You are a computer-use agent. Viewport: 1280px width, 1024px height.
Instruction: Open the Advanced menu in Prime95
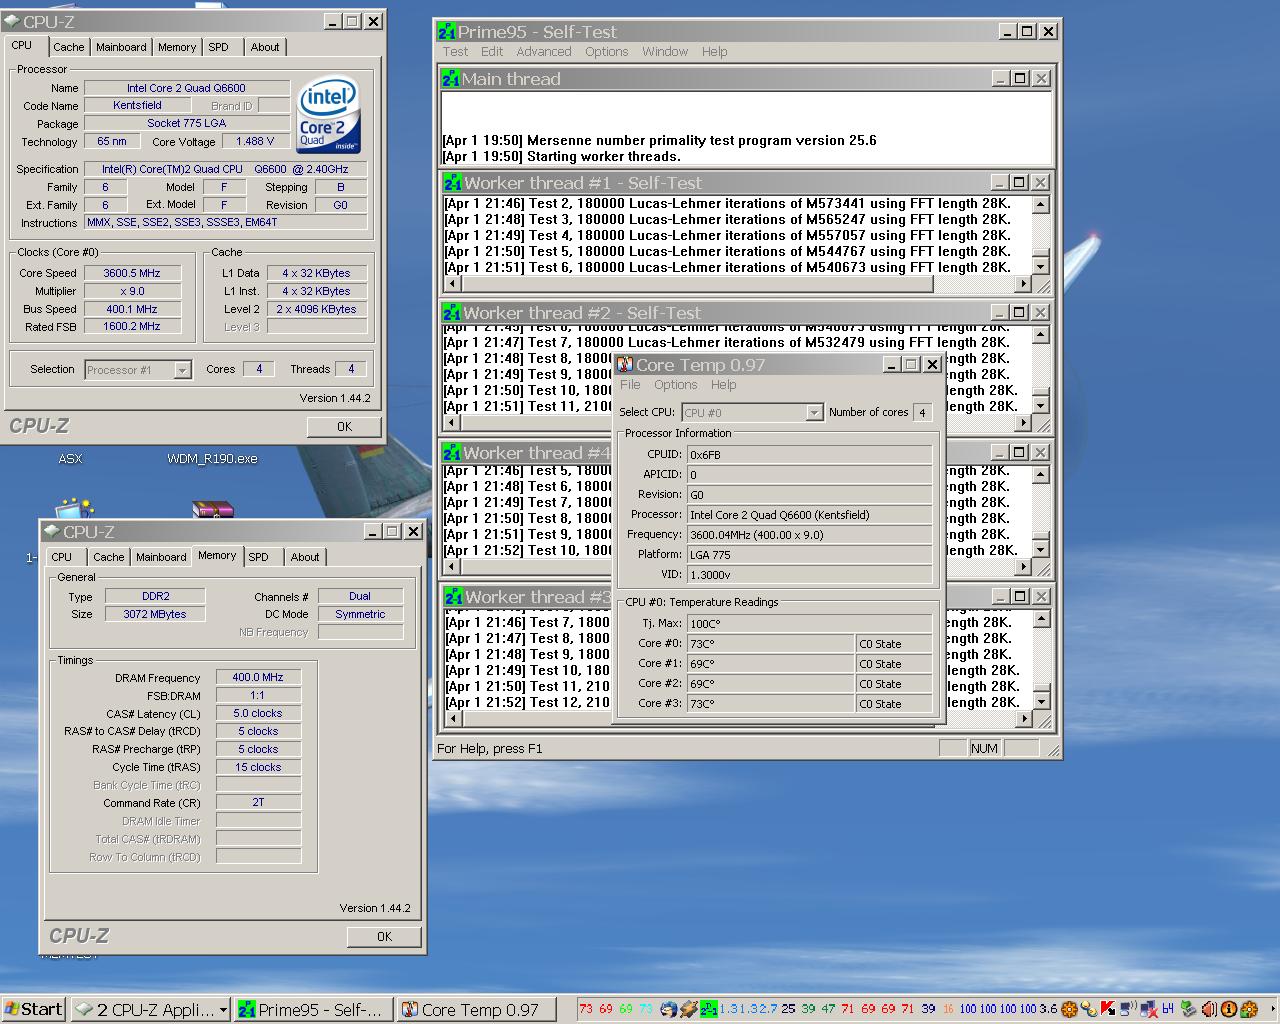pyautogui.click(x=543, y=52)
